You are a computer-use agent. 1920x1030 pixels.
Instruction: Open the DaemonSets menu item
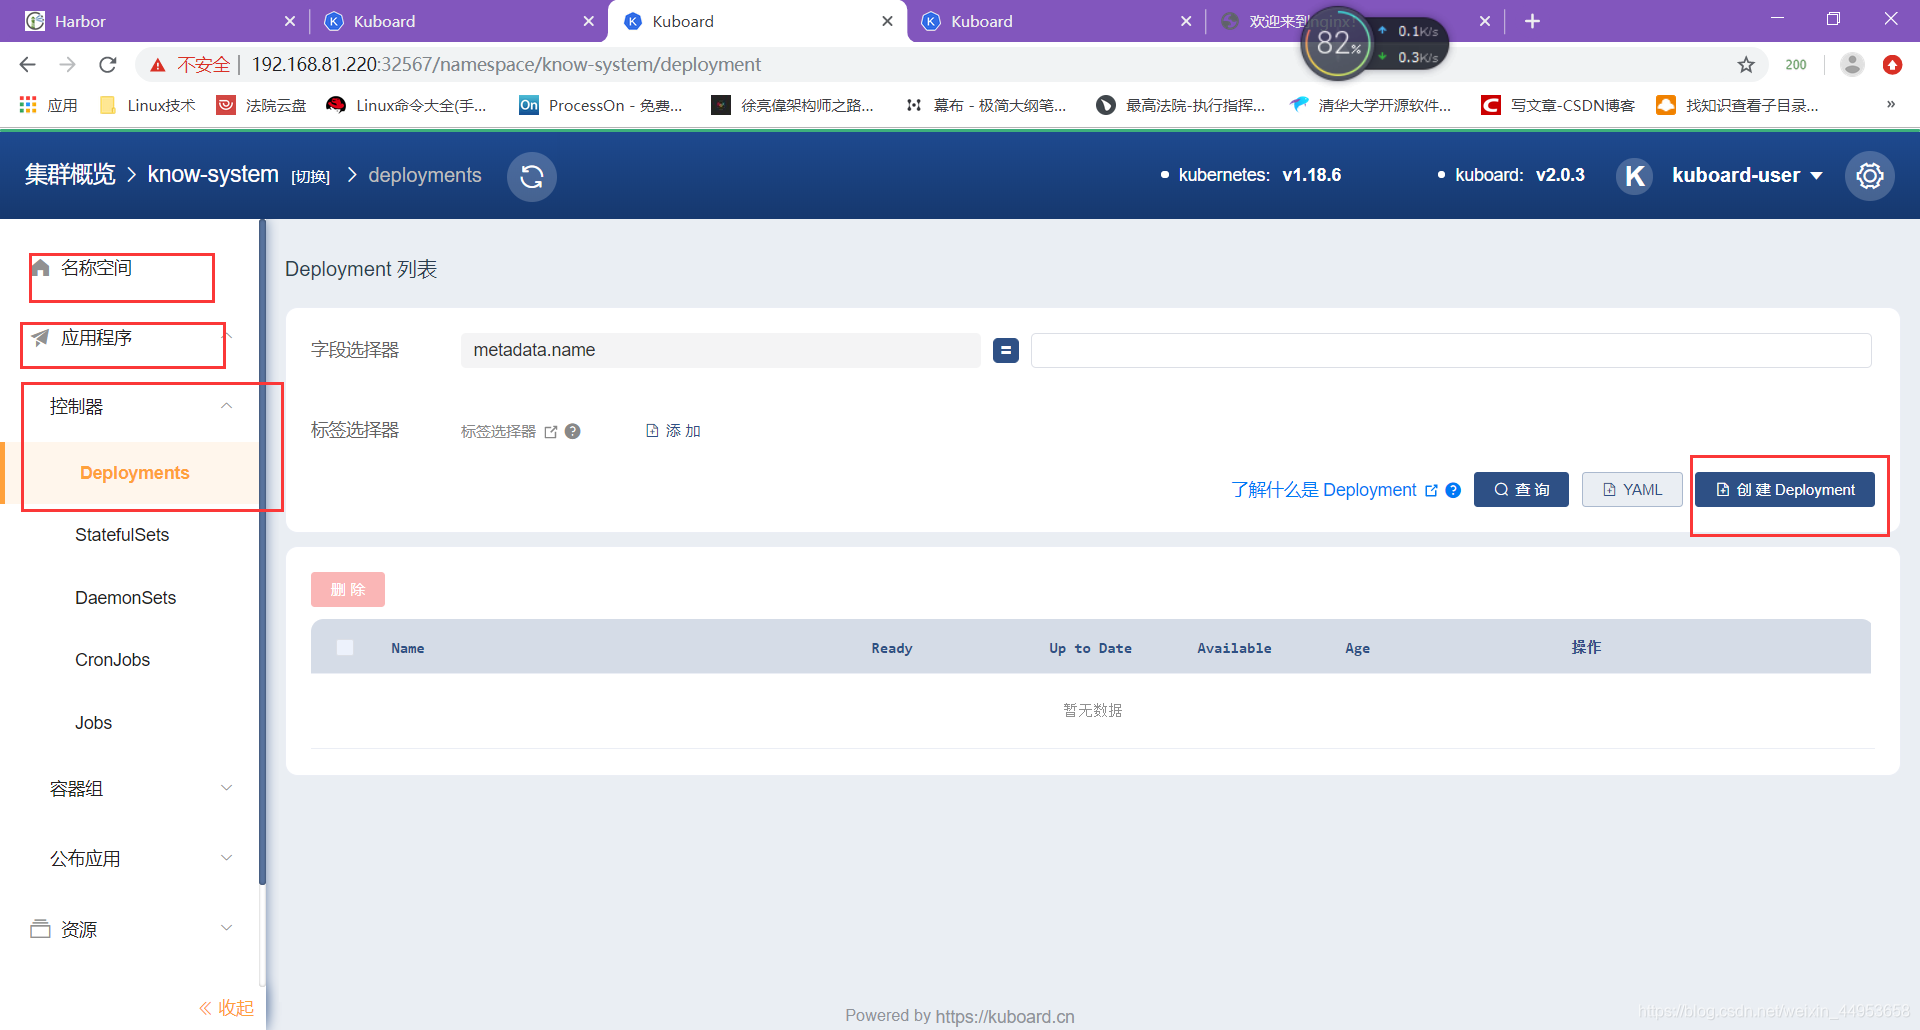click(125, 598)
